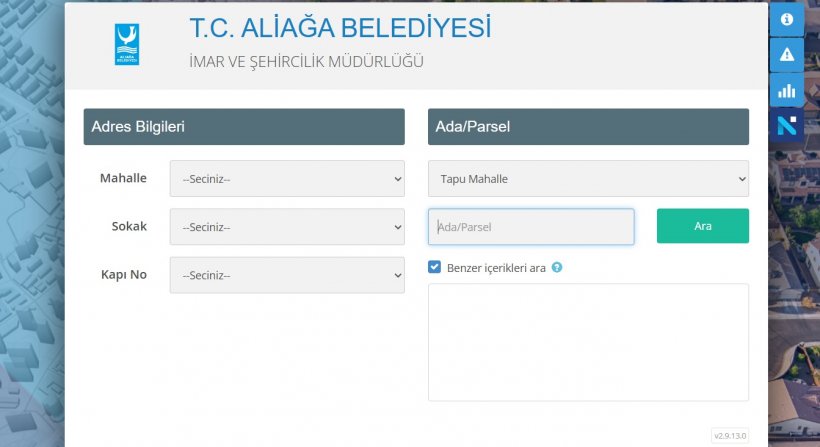Click the Aliağa Belediyesi logo

(x=127, y=45)
